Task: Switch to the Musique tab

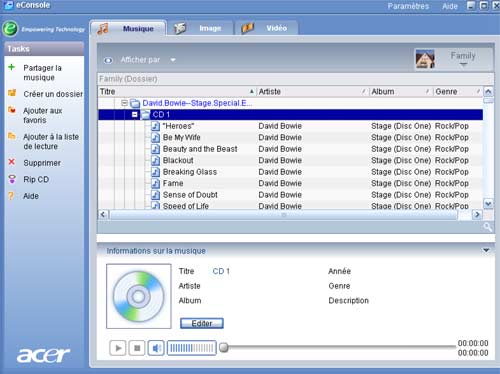Action: 128,28
